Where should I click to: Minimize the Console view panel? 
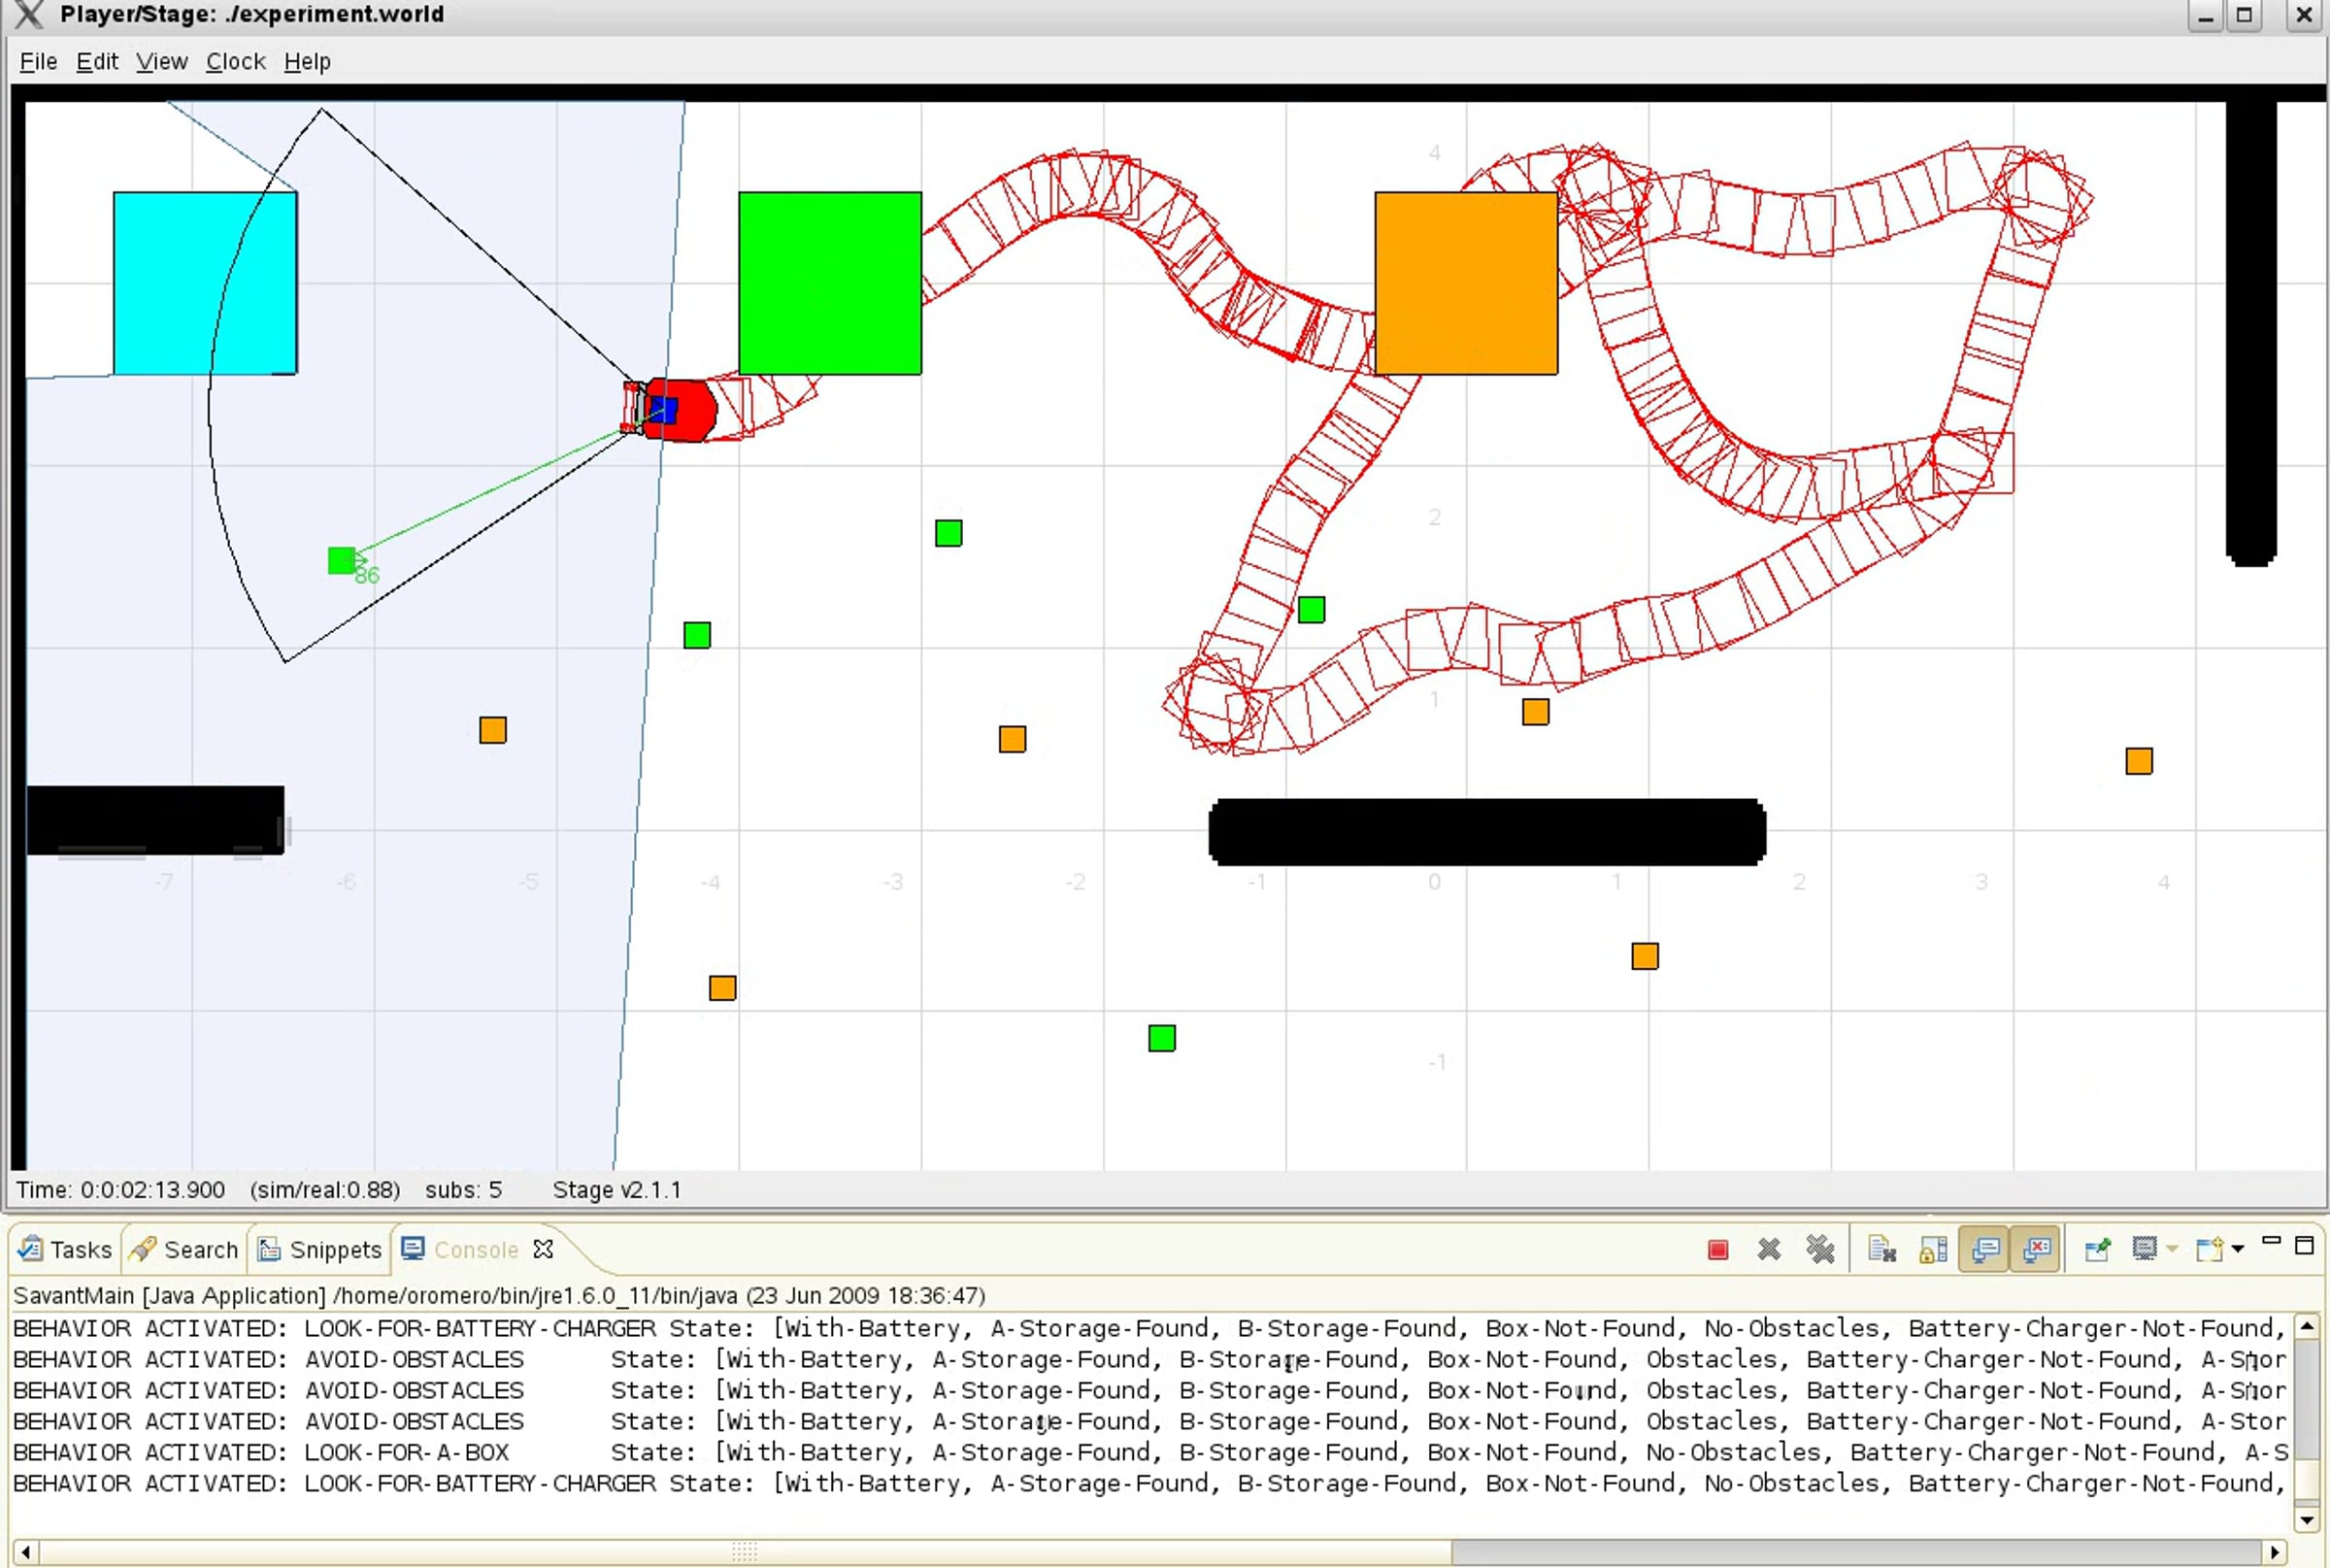pyautogui.click(x=2271, y=1243)
